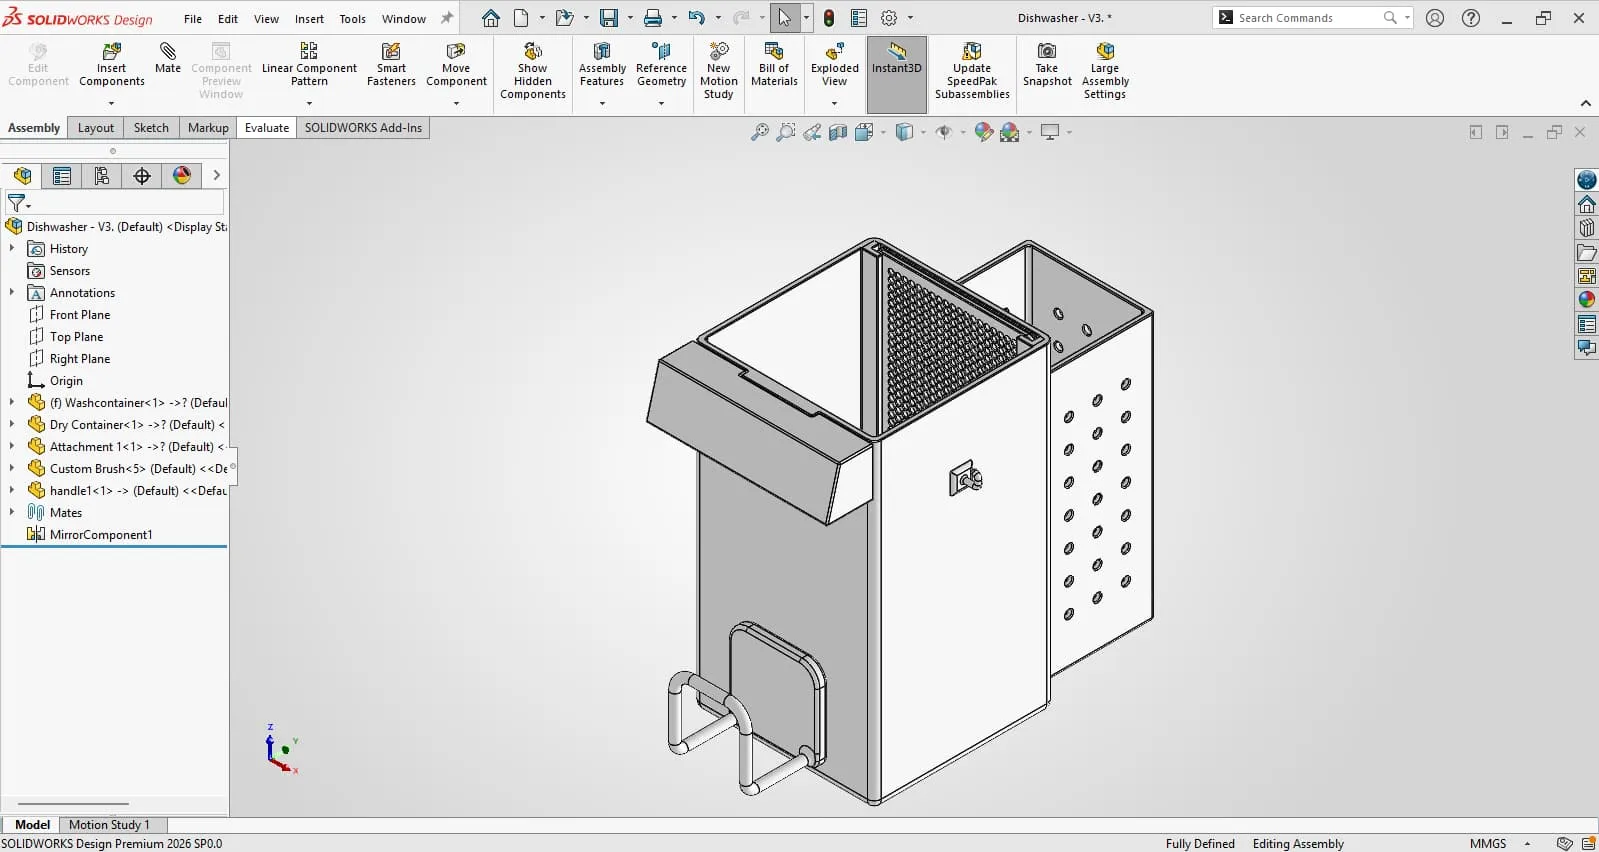Expand the Annotations tree node
1599x852 pixels.
[12, 292]
